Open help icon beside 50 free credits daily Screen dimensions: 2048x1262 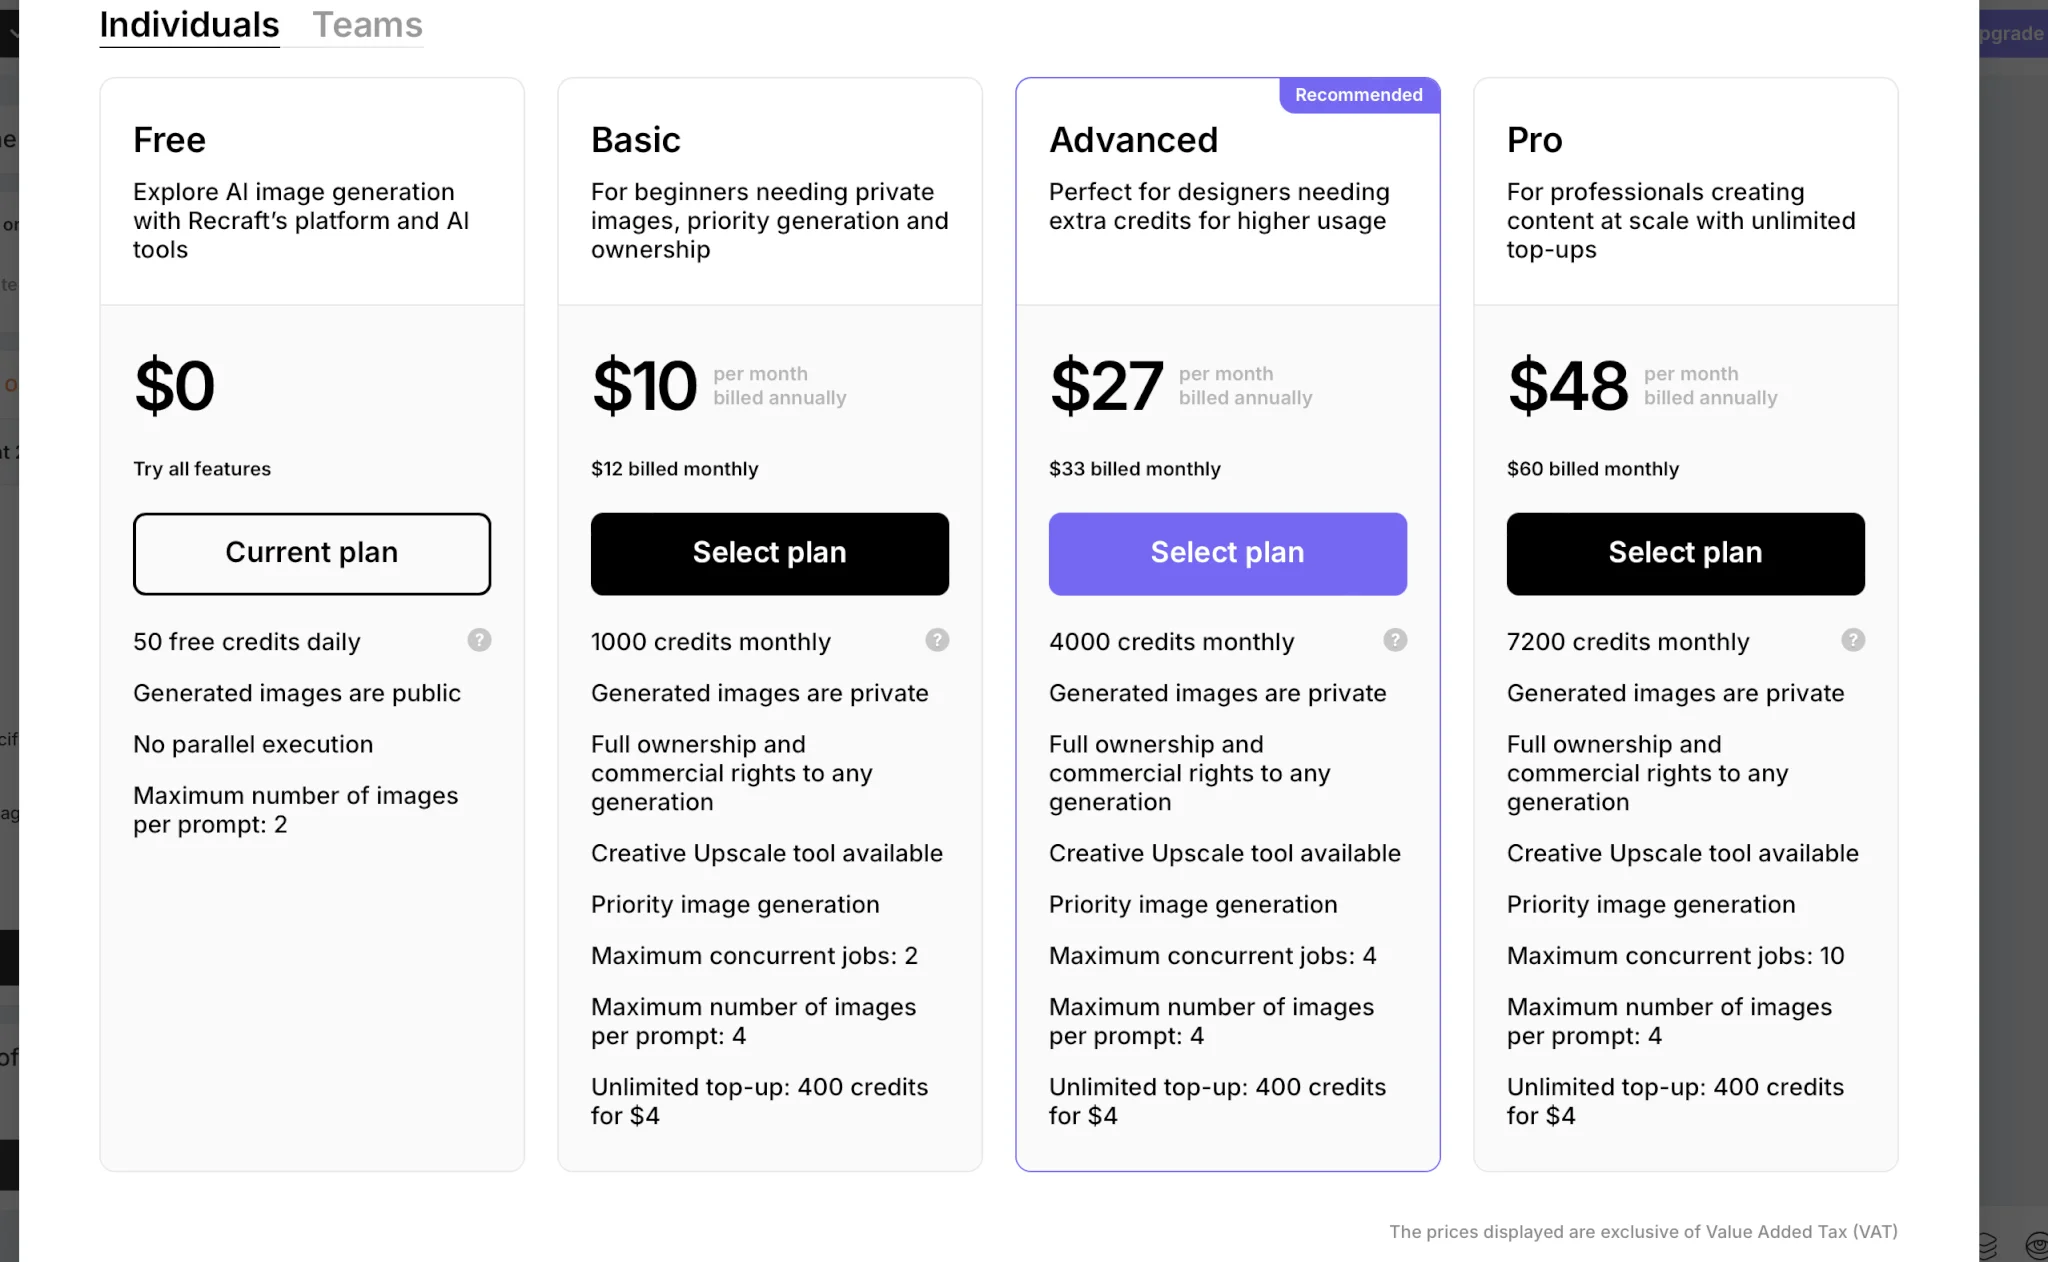click(x=479, y=640)
